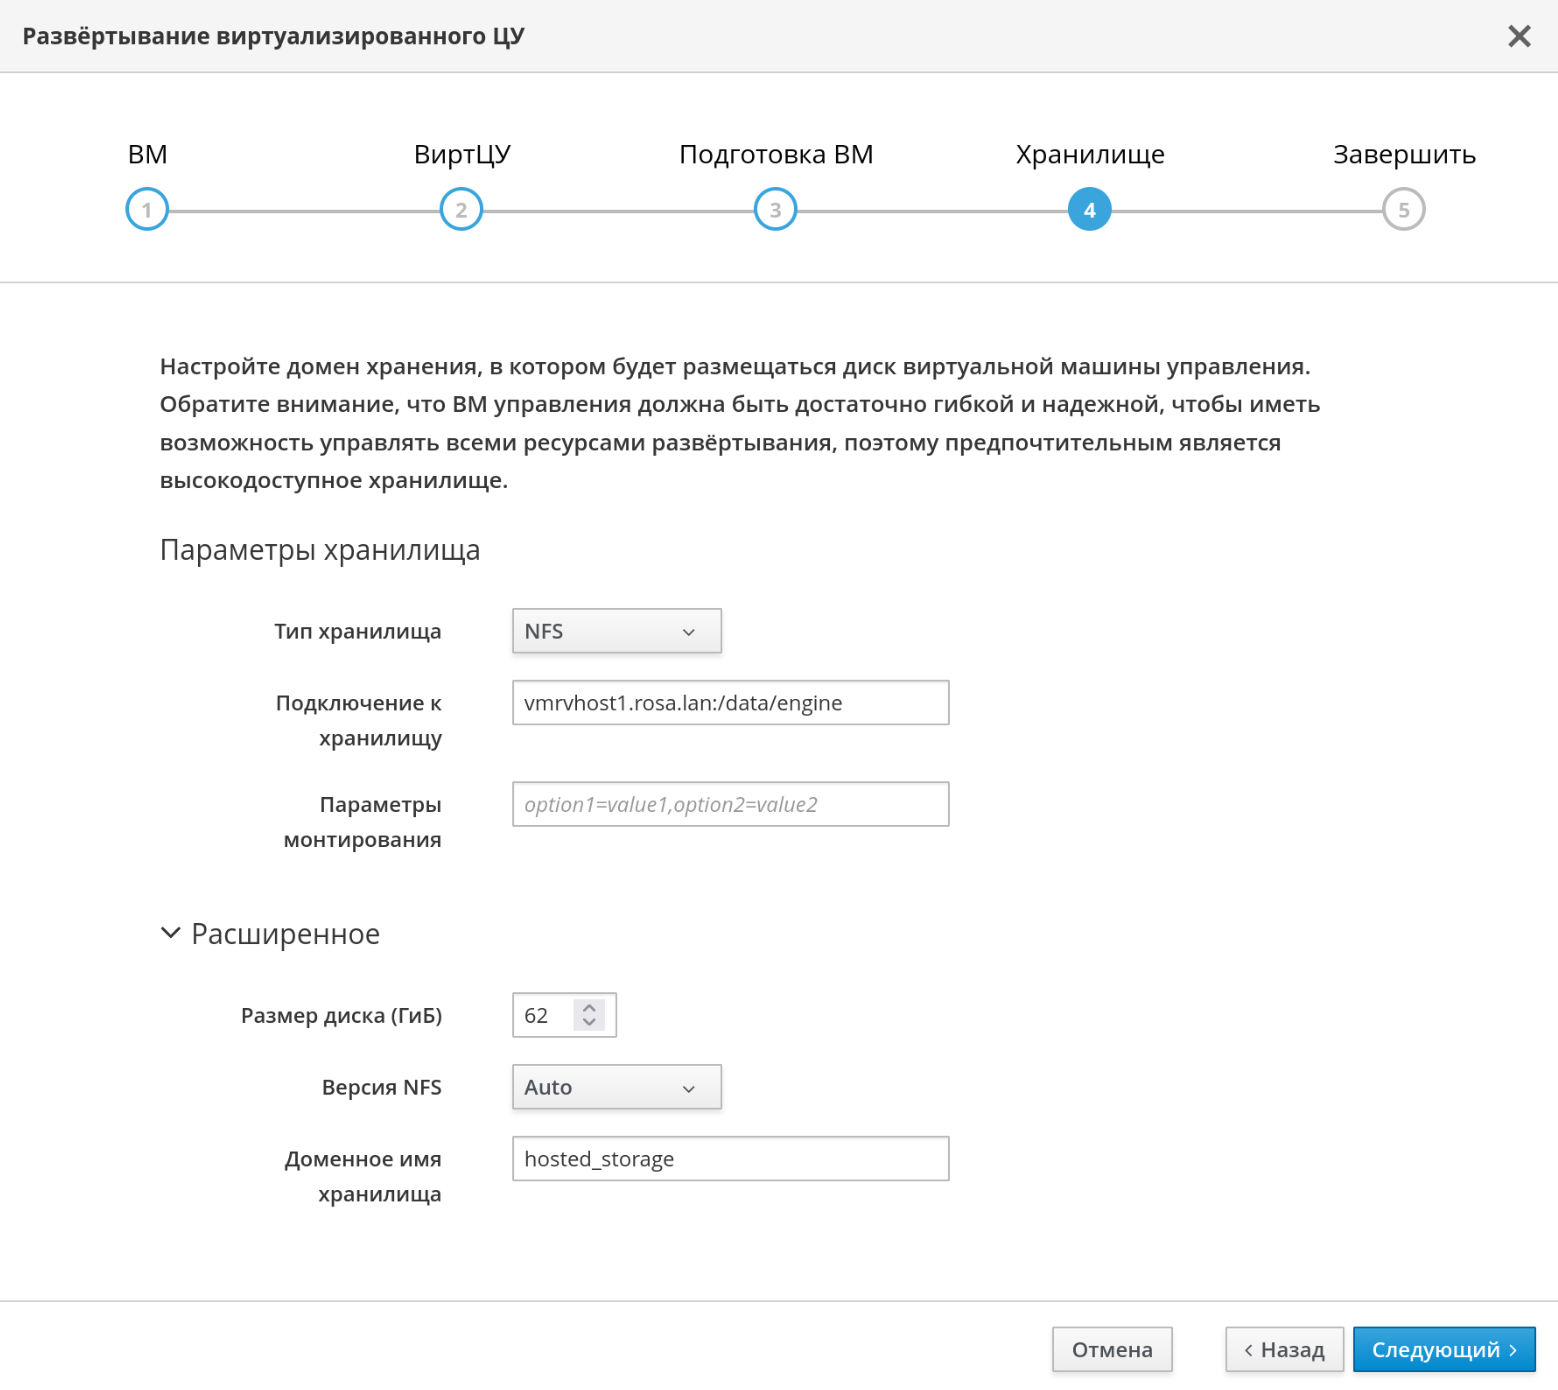Image resolution: width=1558 pixels, height=1390 pixels.
Task: Click the Параметры монтирования input field
Action: click(730, 805)
